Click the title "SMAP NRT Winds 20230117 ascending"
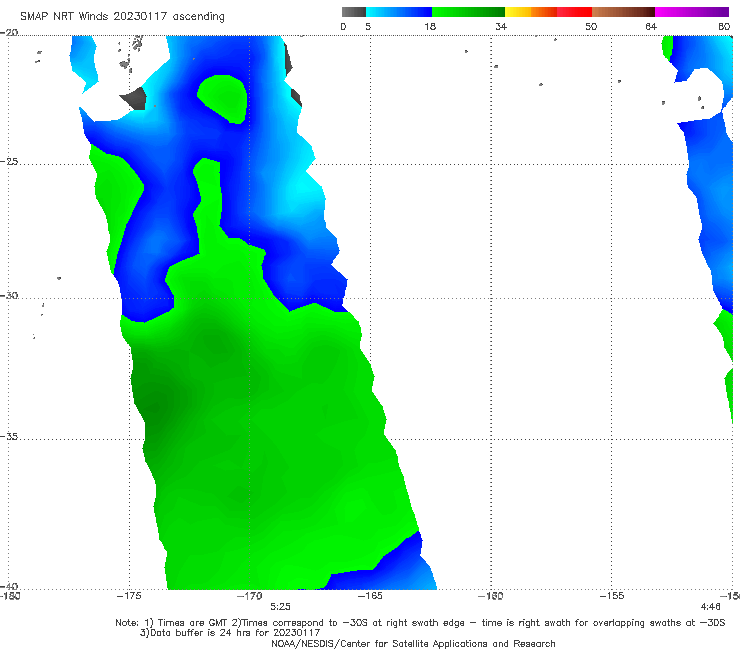Screen dimensions: 740x650 pos(122,17)
